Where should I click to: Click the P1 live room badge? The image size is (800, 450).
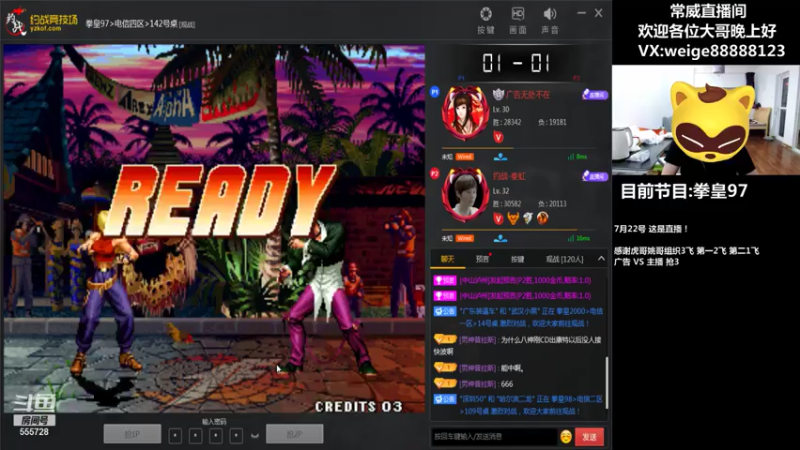594,94
